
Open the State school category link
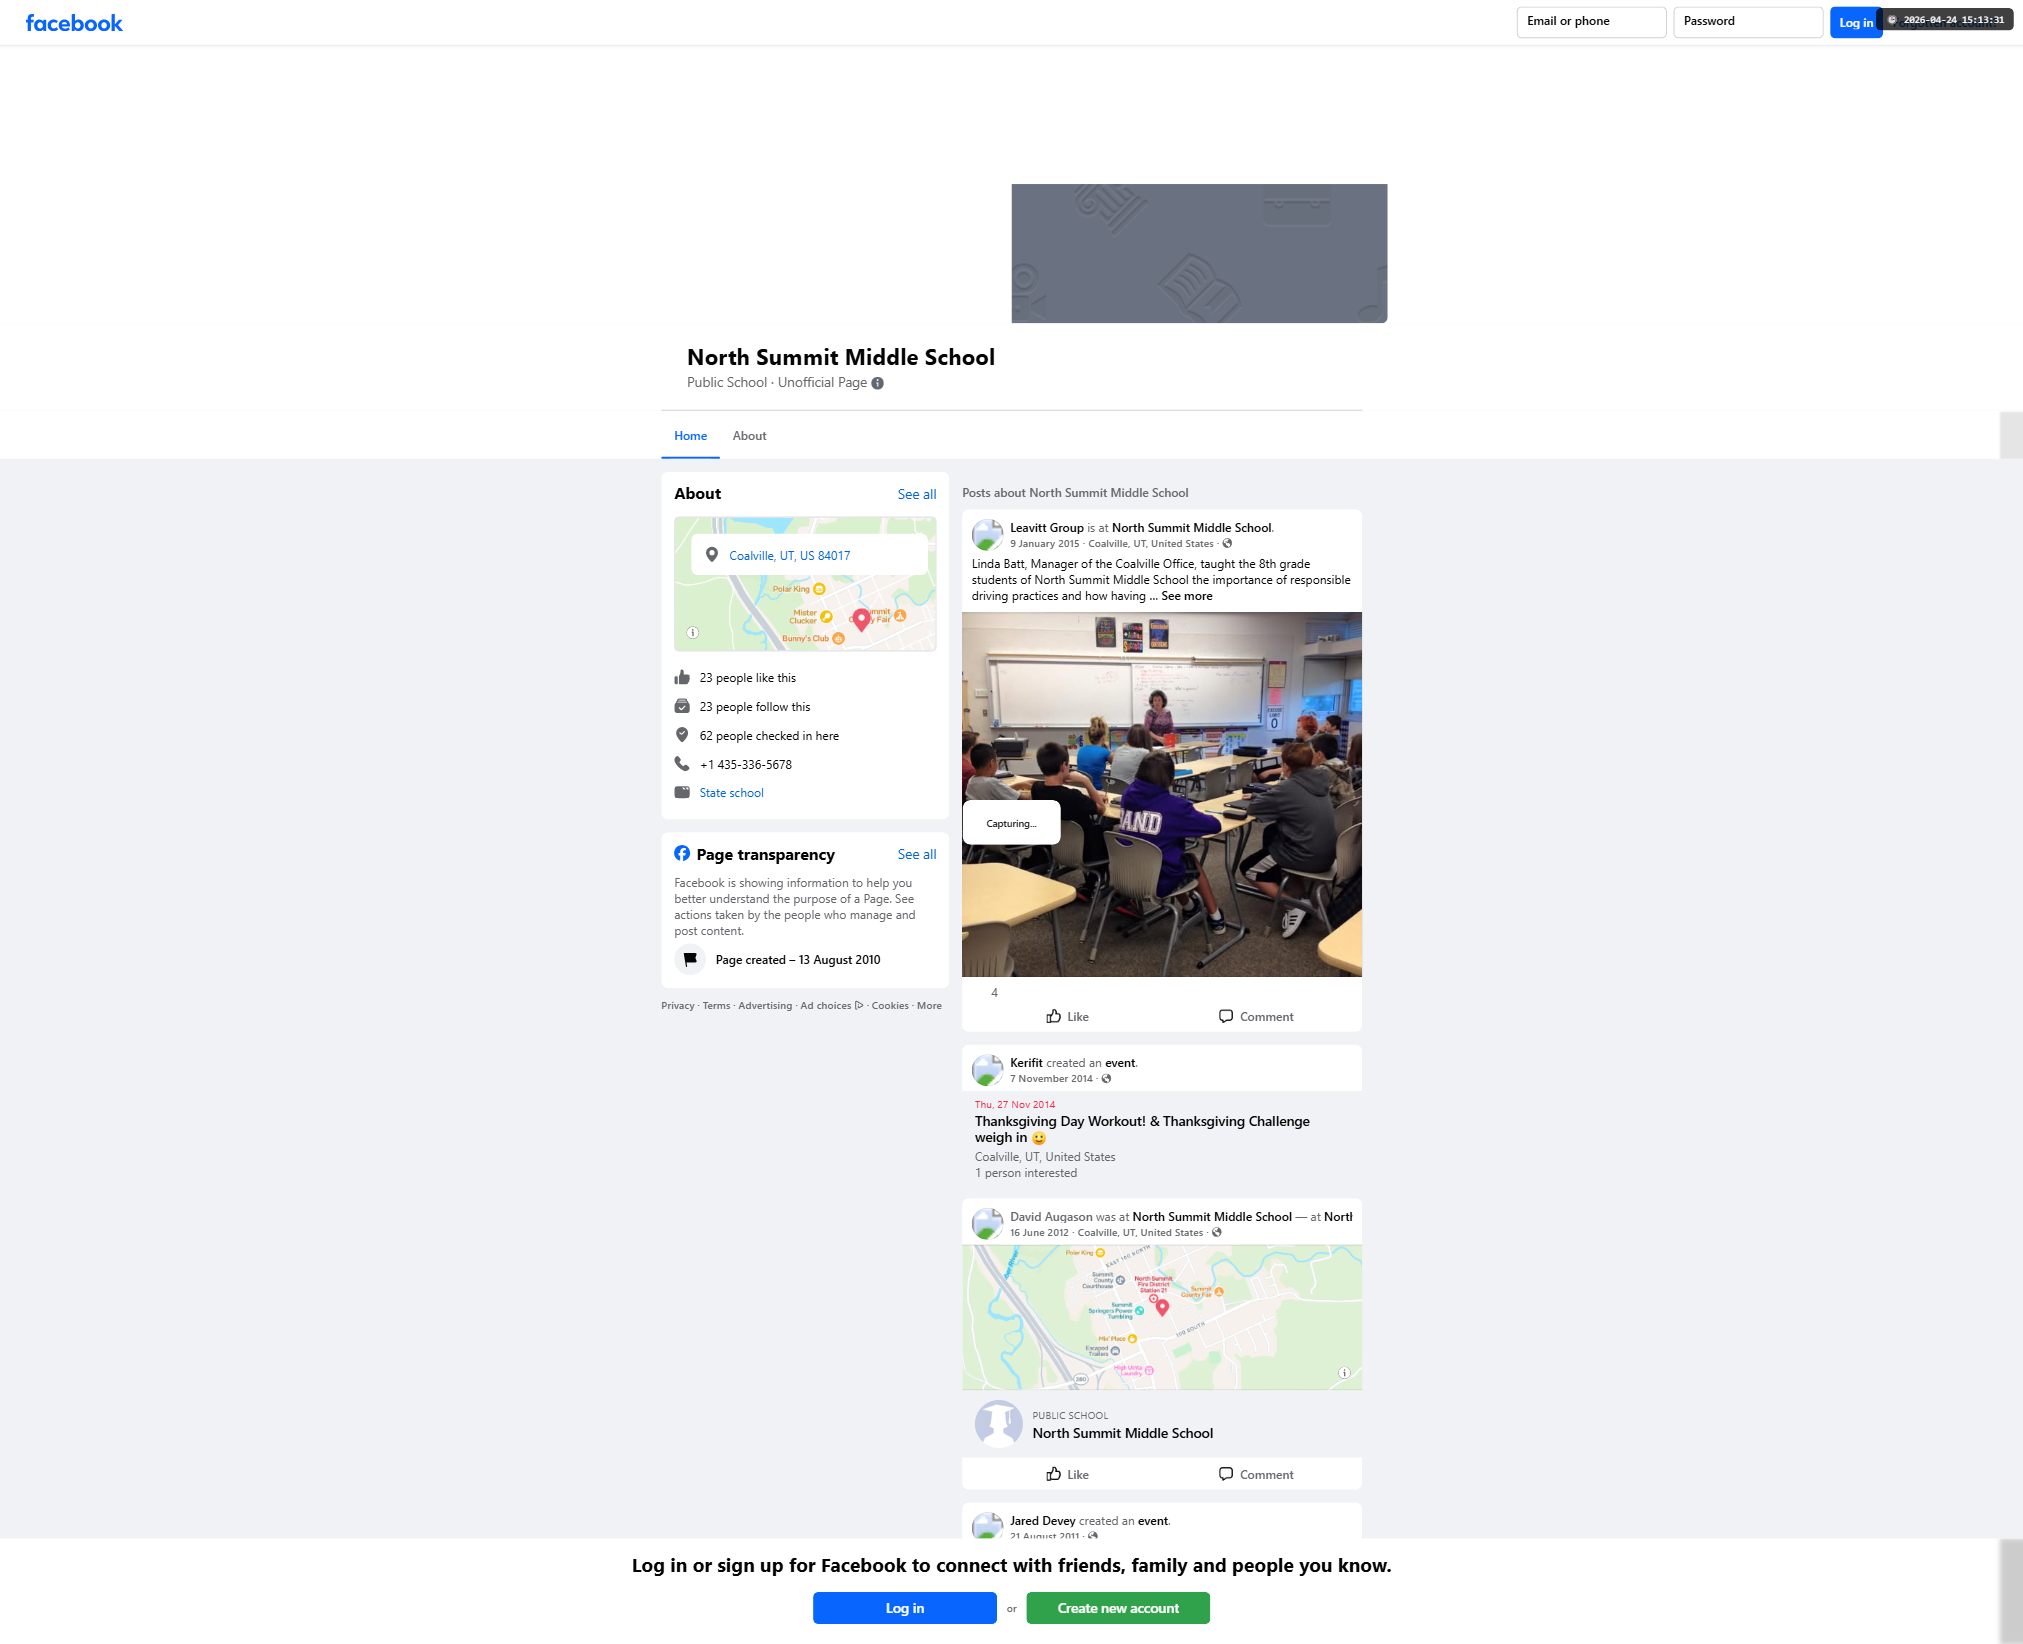(731, 793)
